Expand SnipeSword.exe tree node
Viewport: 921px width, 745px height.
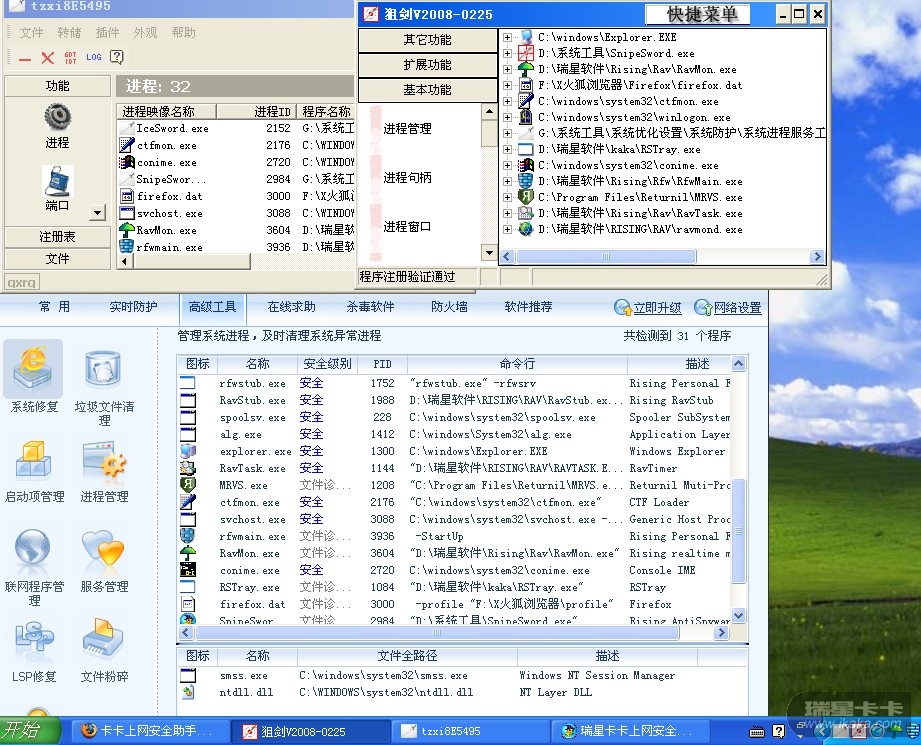(507, 53)
